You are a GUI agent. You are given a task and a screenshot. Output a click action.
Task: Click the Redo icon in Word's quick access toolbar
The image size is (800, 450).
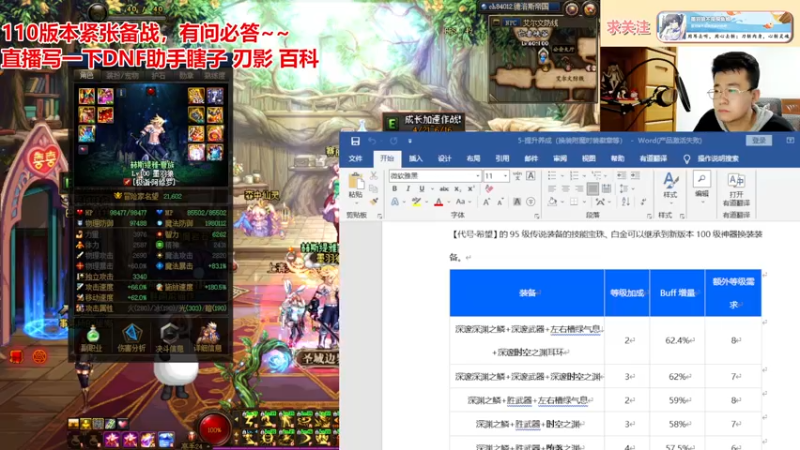pyautogui.click(x=393, y=141)
